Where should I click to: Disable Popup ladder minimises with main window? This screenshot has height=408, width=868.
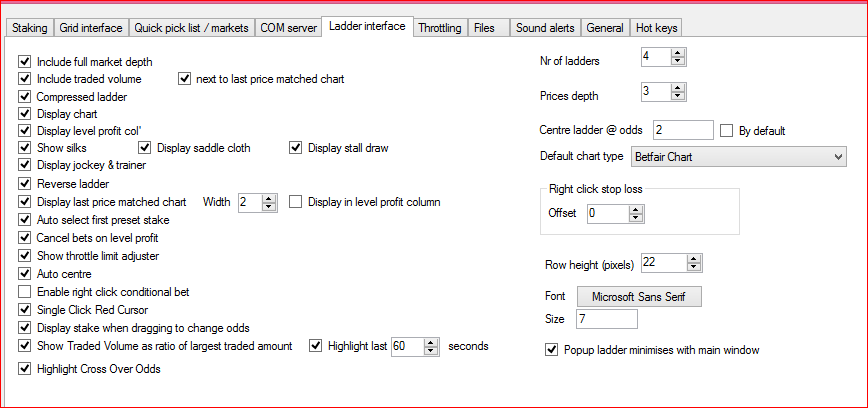[x=551, y=350]
